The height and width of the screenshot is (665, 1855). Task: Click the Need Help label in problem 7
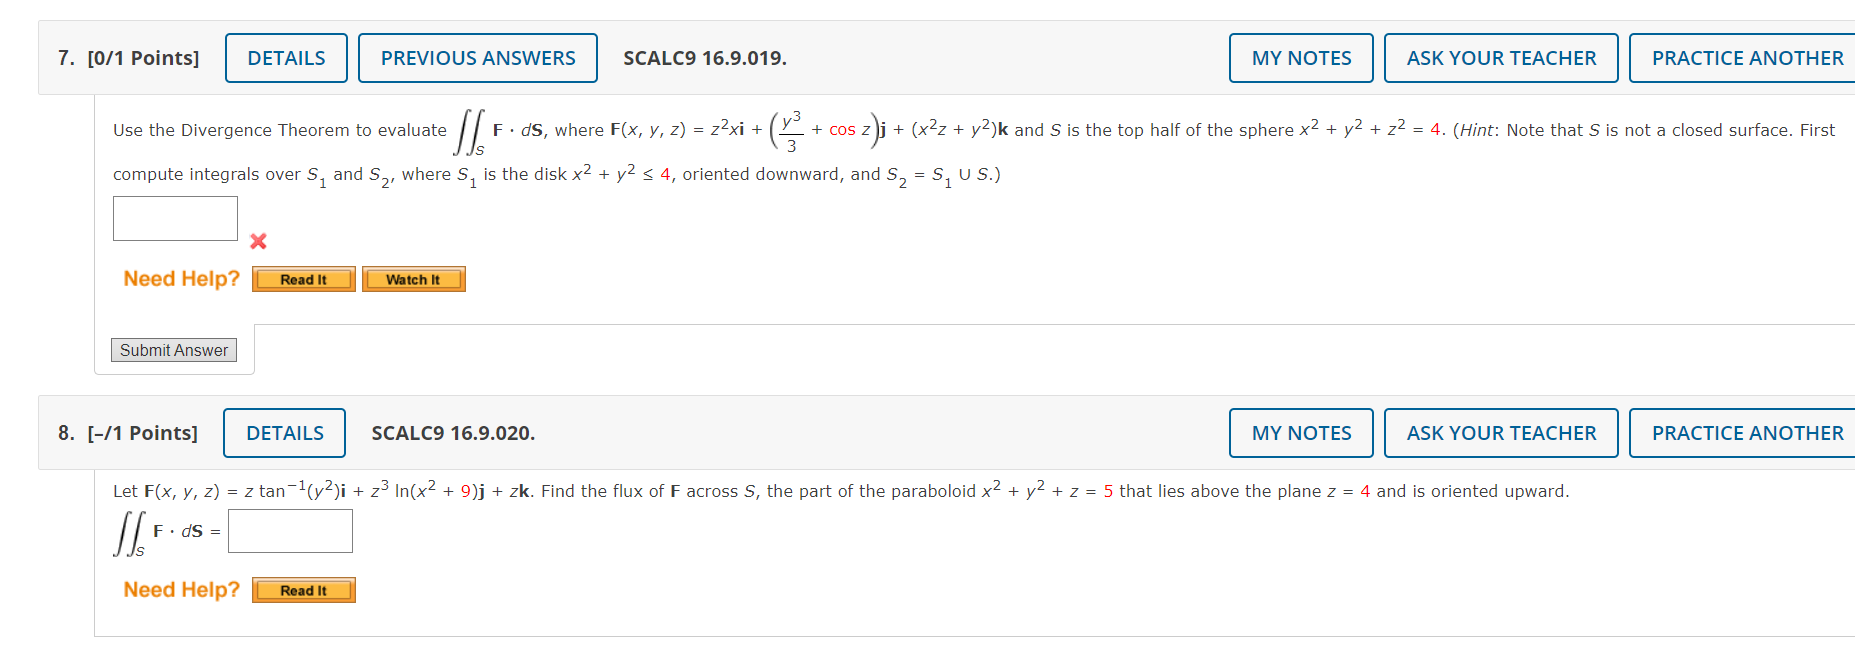click(180, 278)
